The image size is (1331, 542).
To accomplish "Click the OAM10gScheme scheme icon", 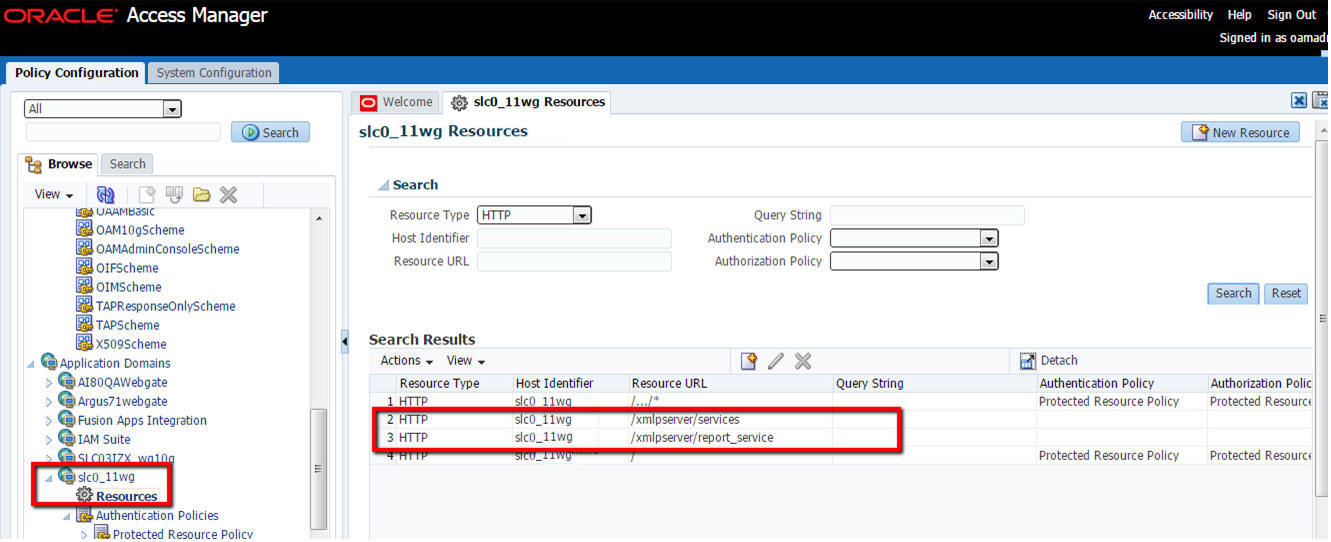I will [x=84, y=230].
